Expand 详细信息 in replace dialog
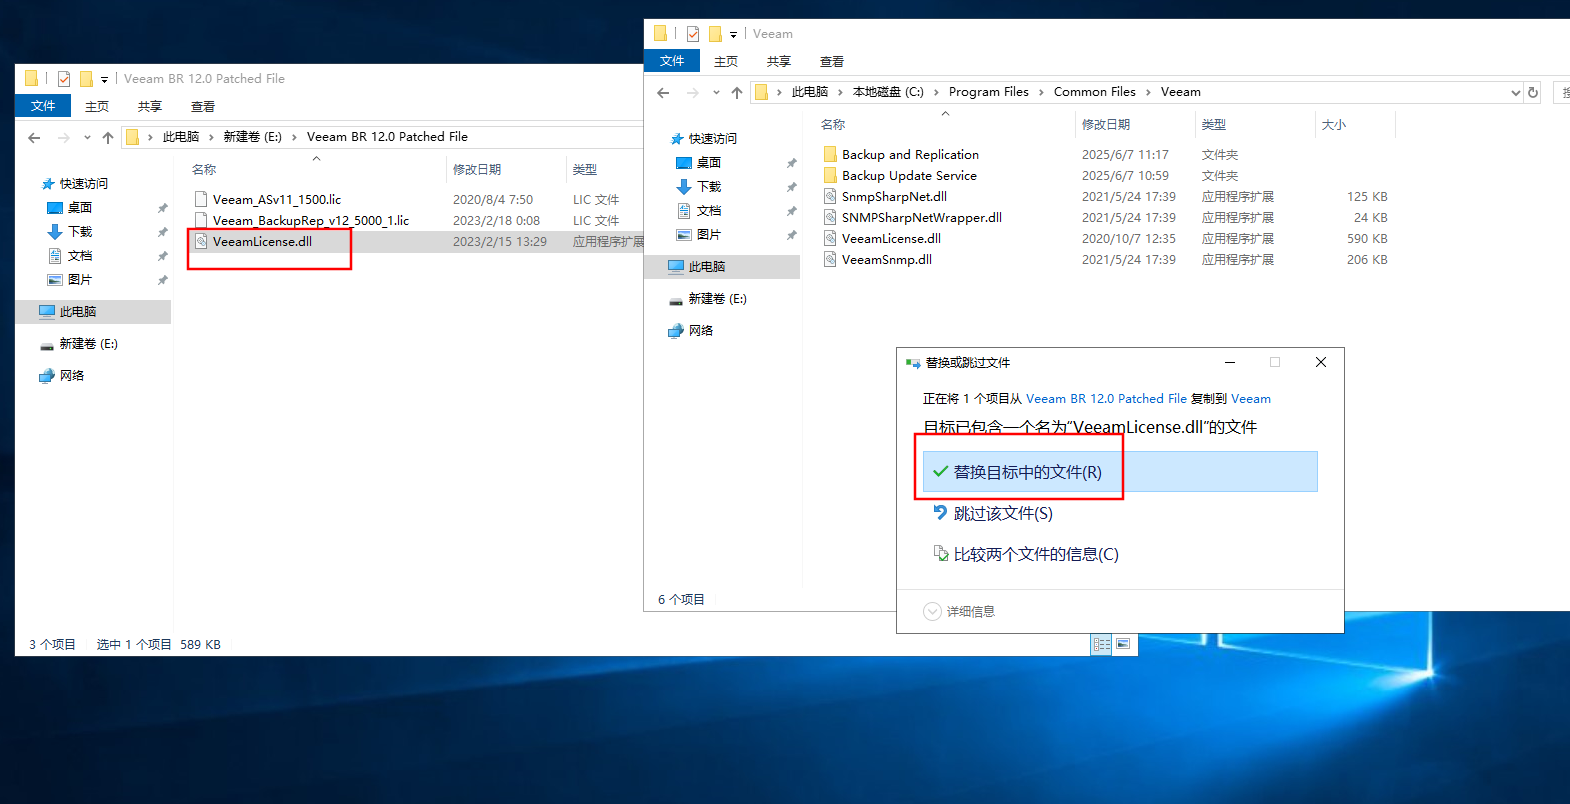 point(959,611)
